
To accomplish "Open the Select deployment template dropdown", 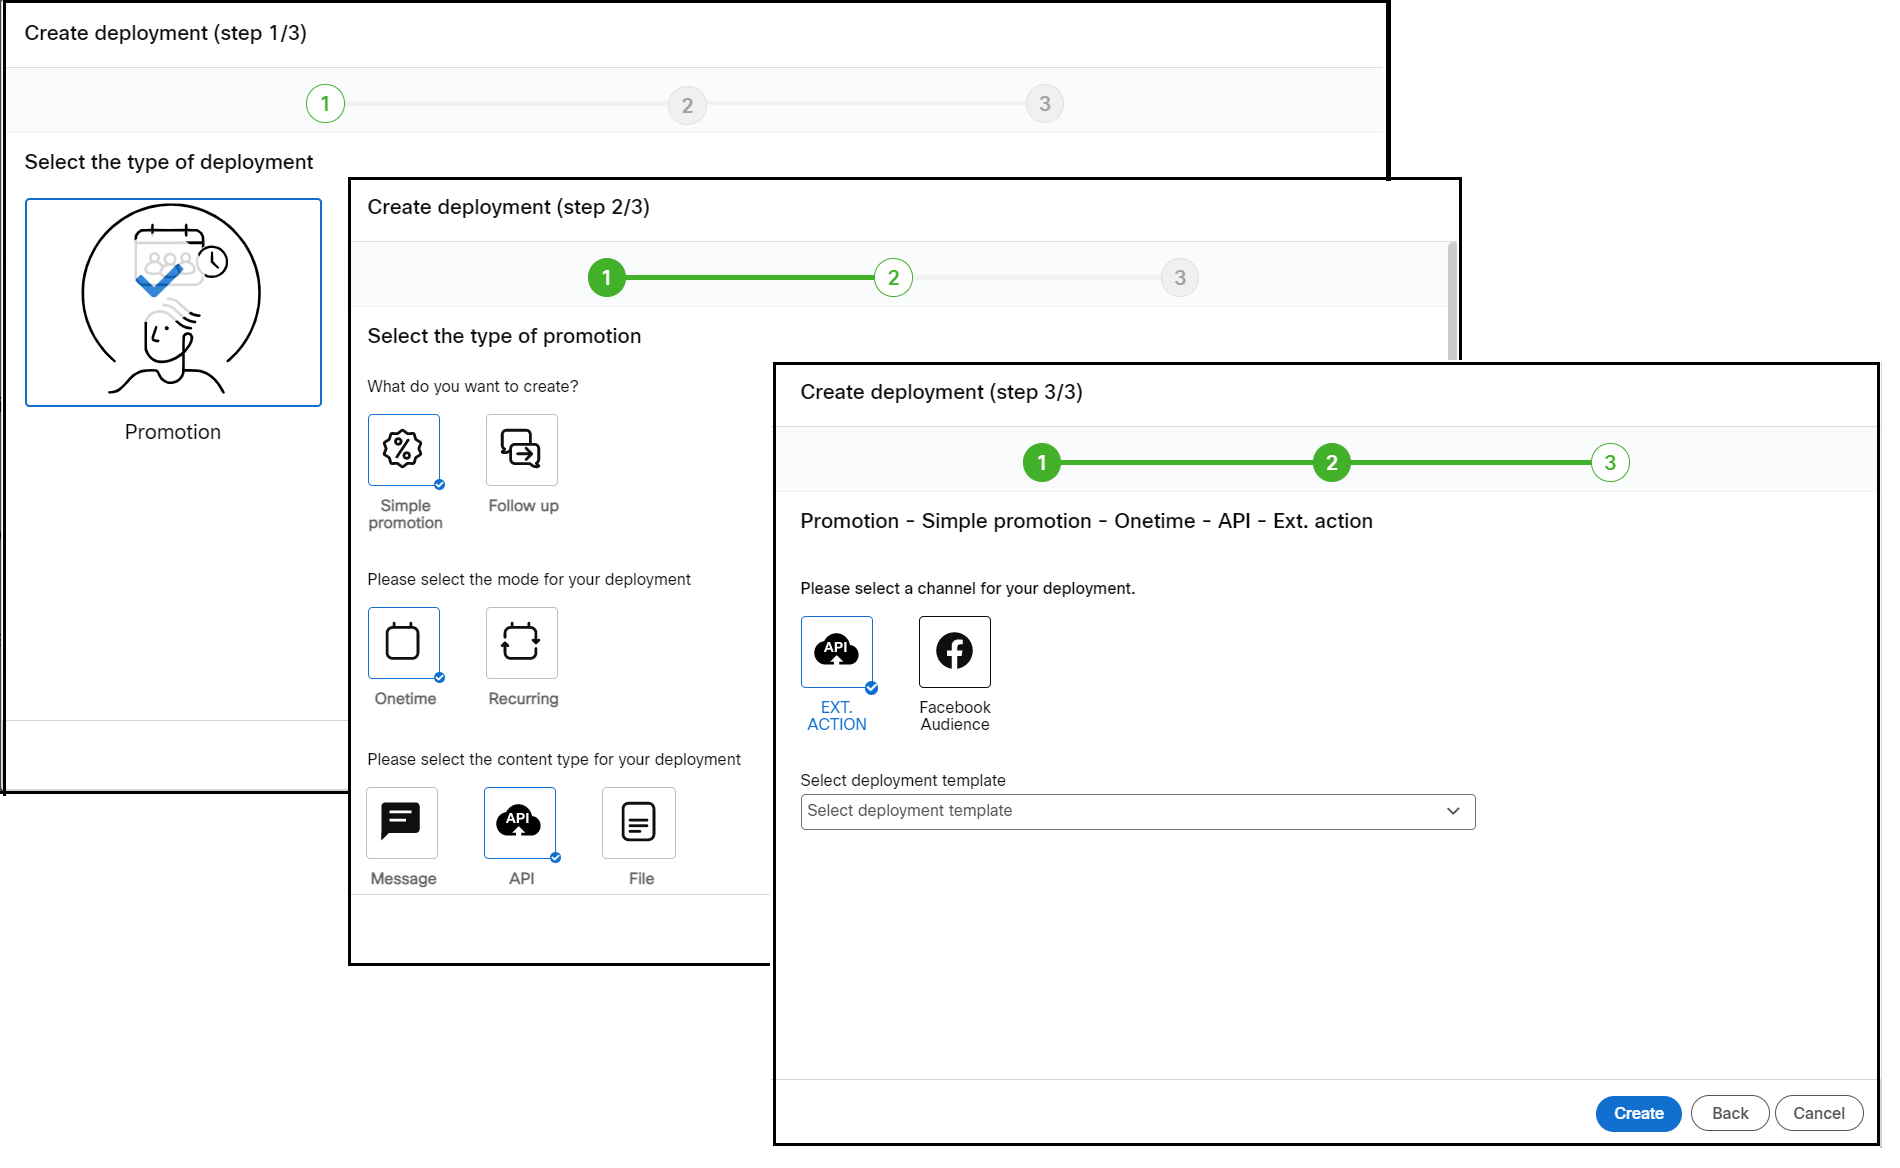I will (1137, 811).
